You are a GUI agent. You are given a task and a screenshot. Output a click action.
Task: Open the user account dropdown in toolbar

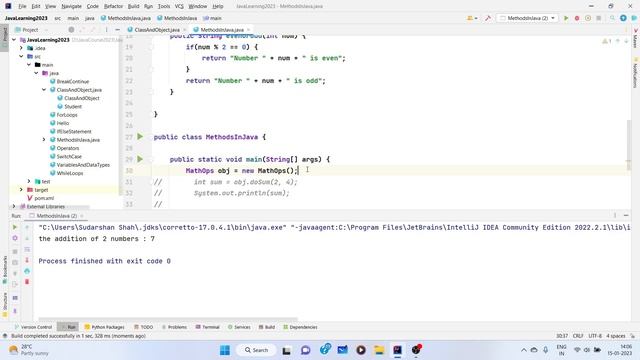[472, 18]
